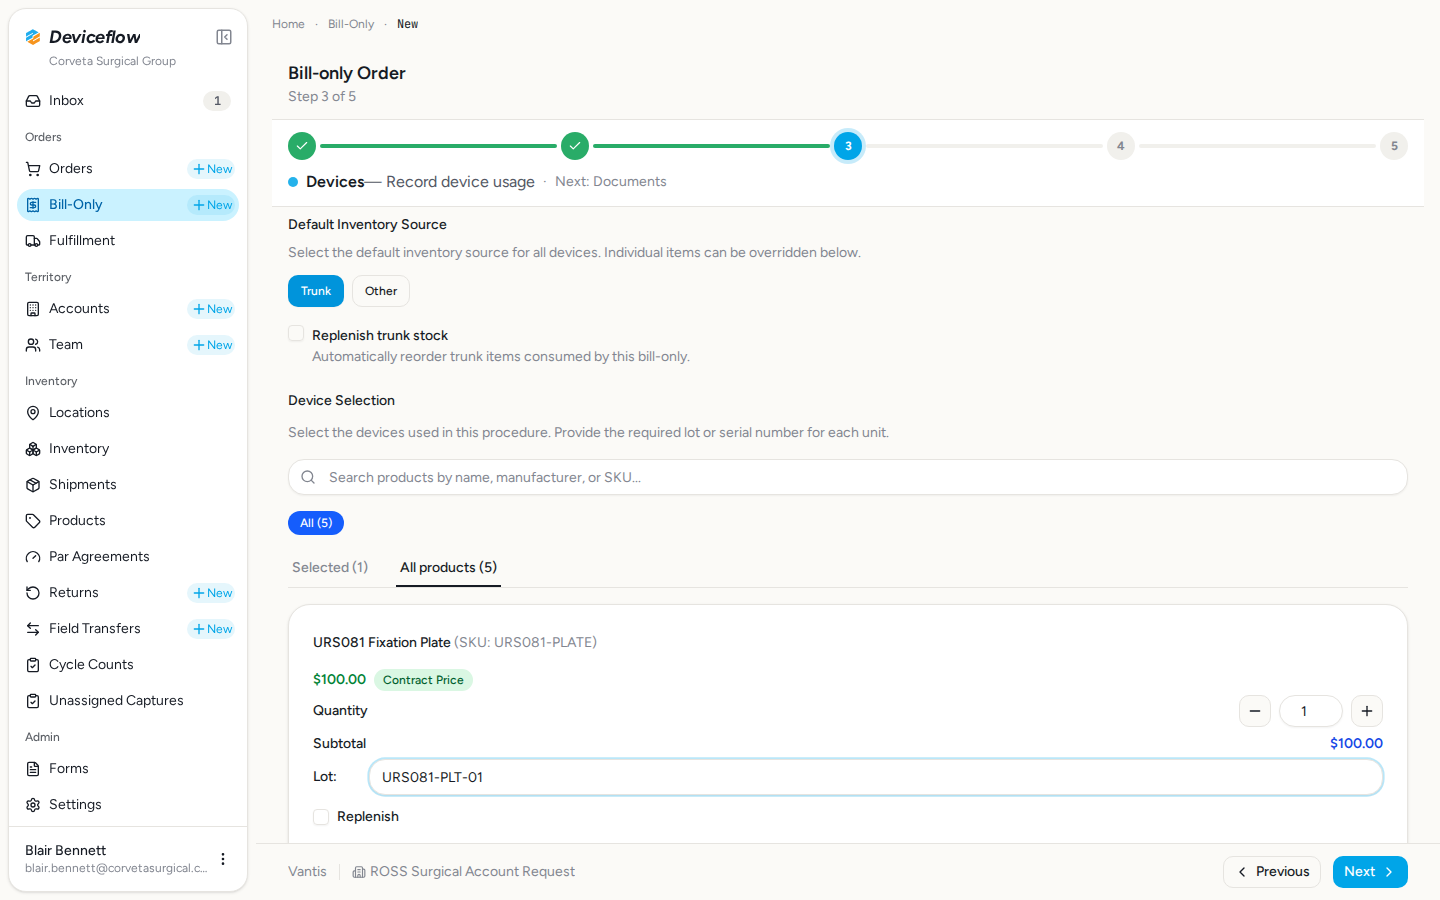Jump to step 5 in progress bar
The width and height of the screenshot is (1440, 900).
coord(1394,146)
